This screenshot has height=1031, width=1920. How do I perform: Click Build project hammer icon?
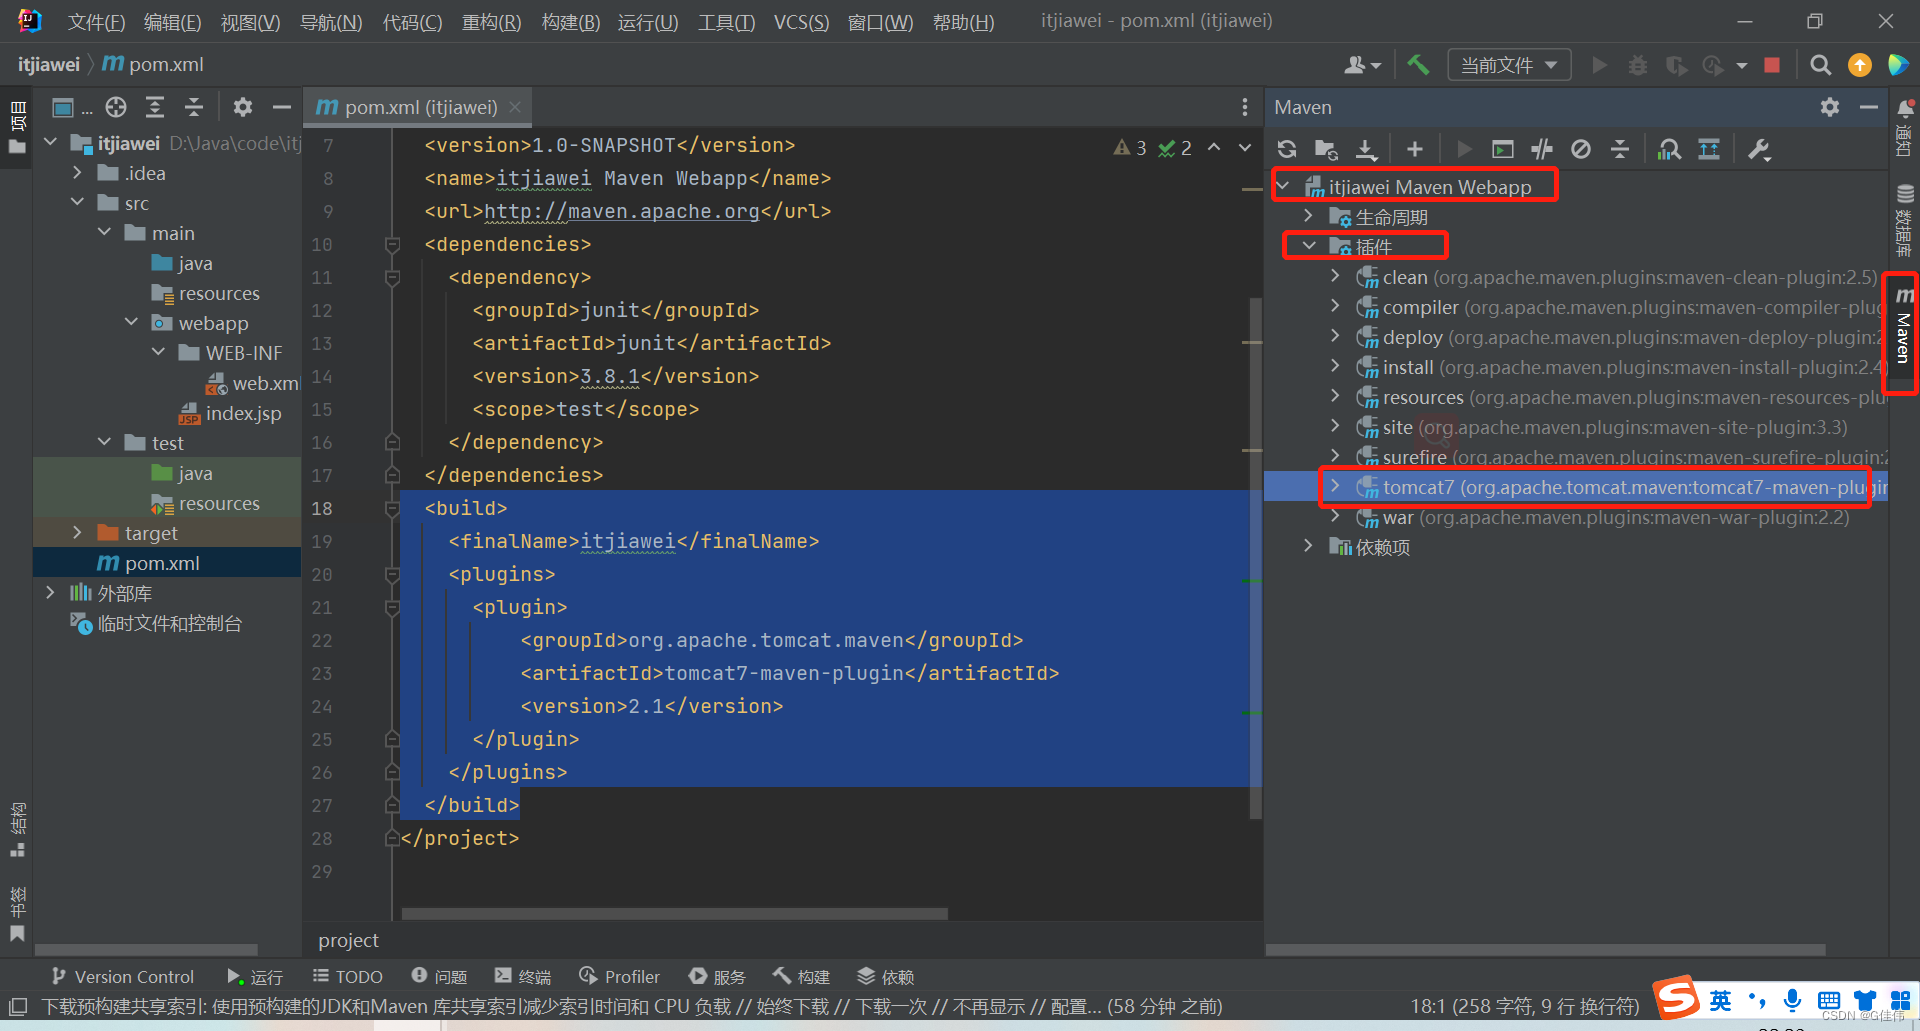(1418, 65)
